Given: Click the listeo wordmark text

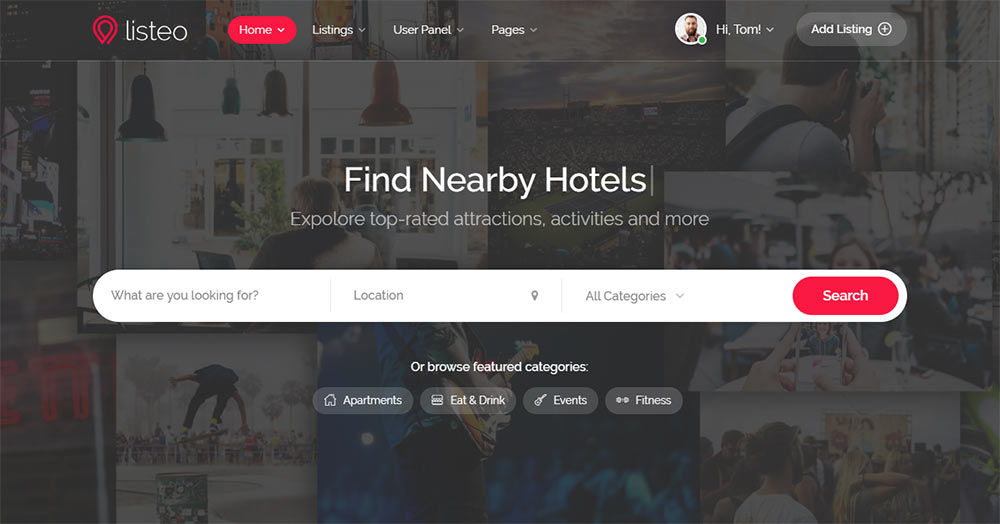Looking at the screenshot, I should point(156,31).
